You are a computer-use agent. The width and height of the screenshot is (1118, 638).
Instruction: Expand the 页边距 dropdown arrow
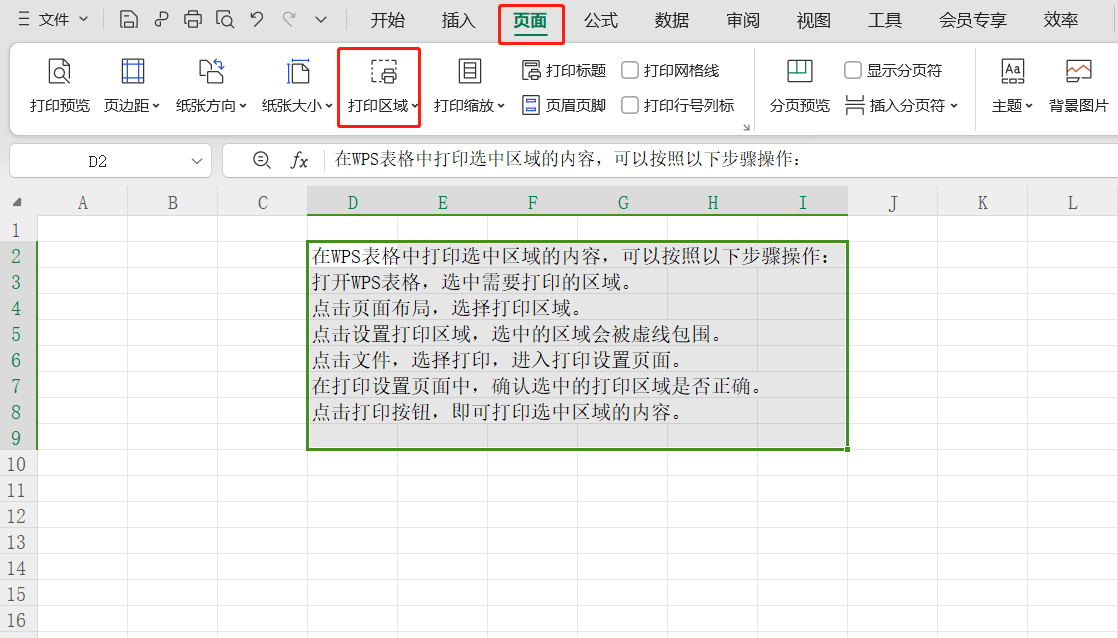155,106
